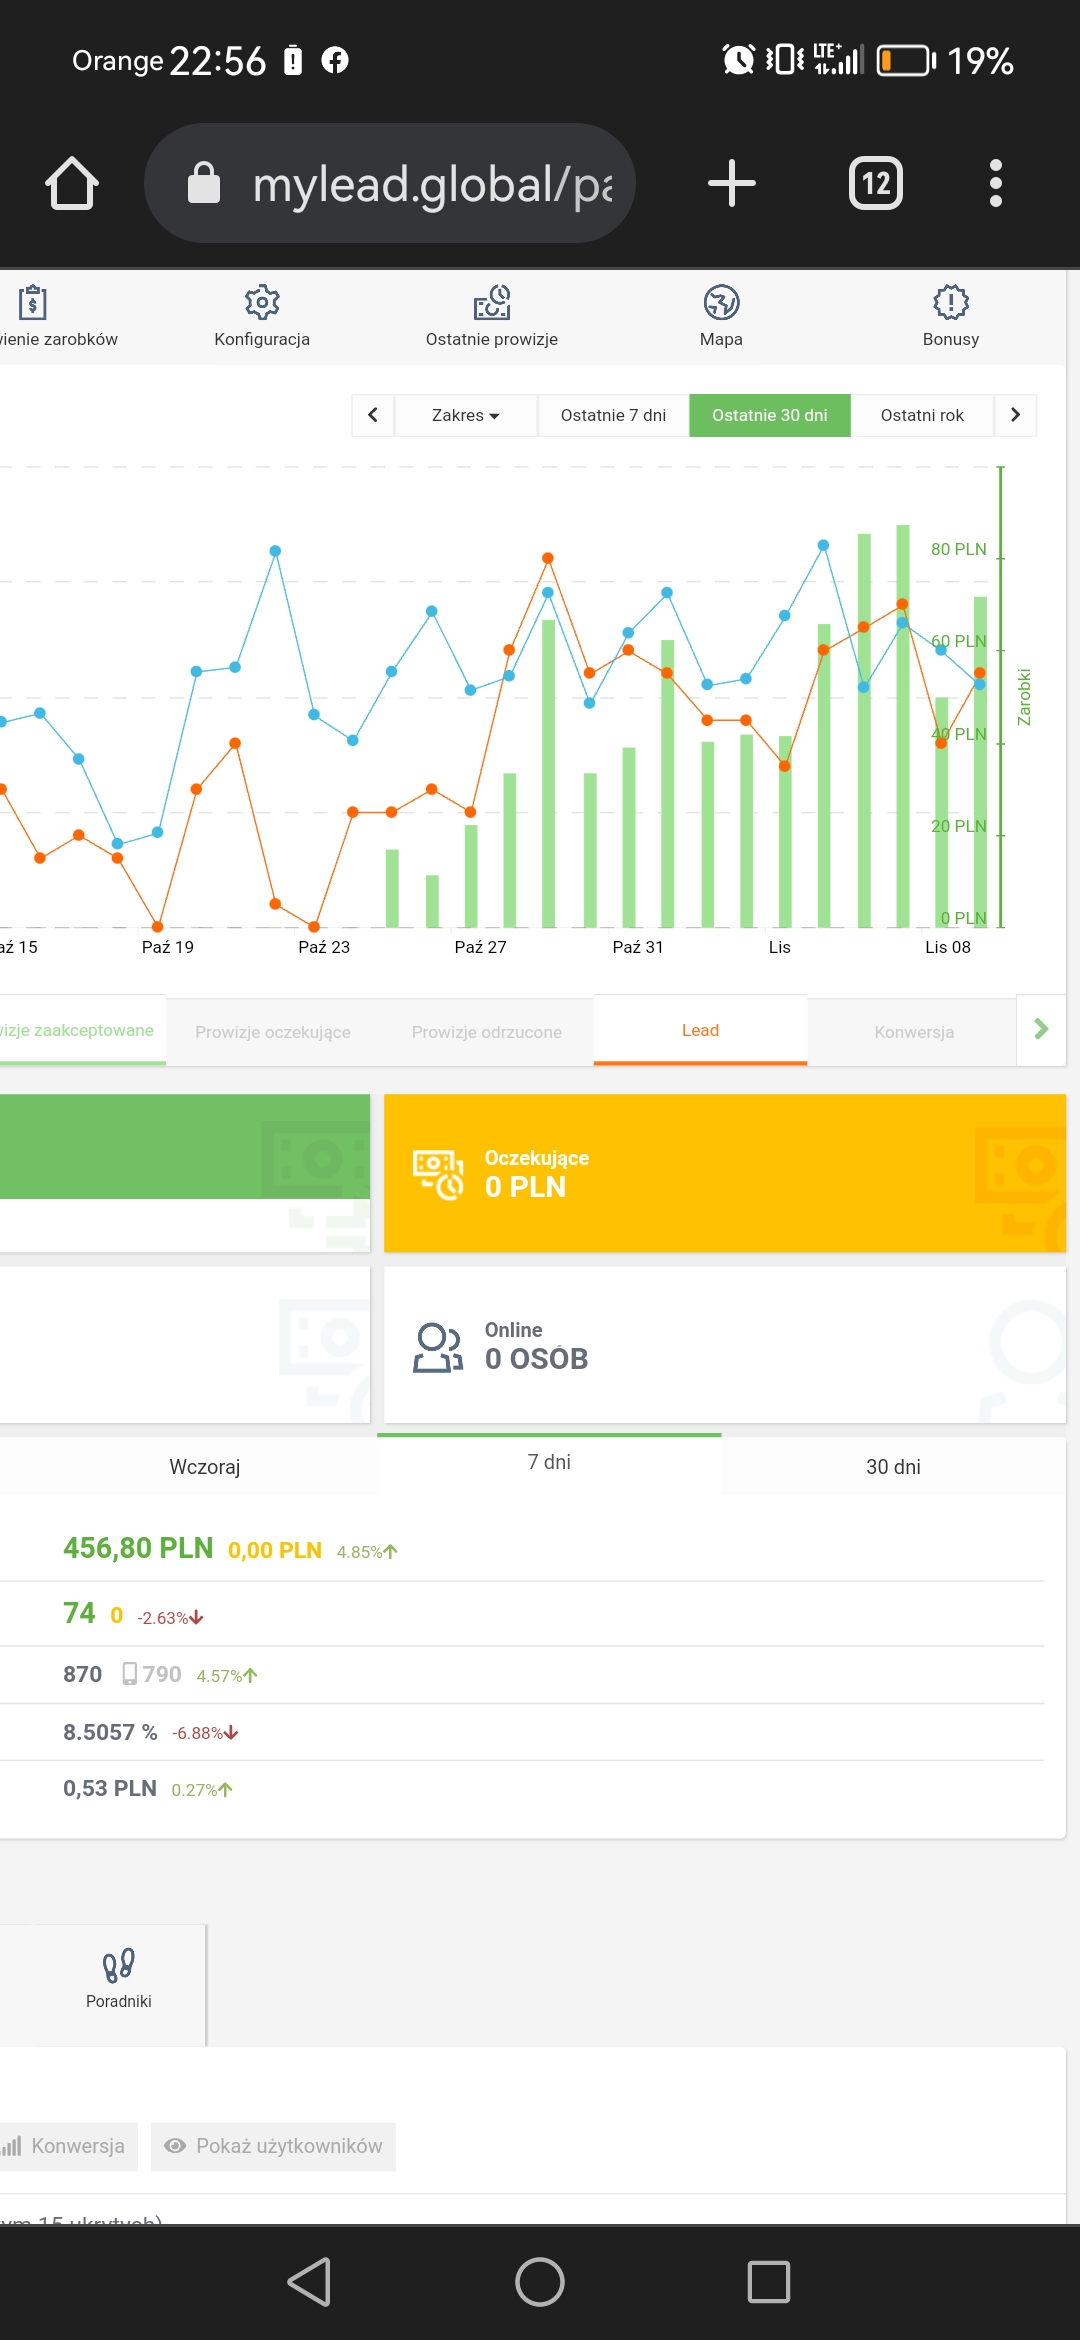
Task: Open the Konfiguracja gear icon
Action: tap(262, 303)
